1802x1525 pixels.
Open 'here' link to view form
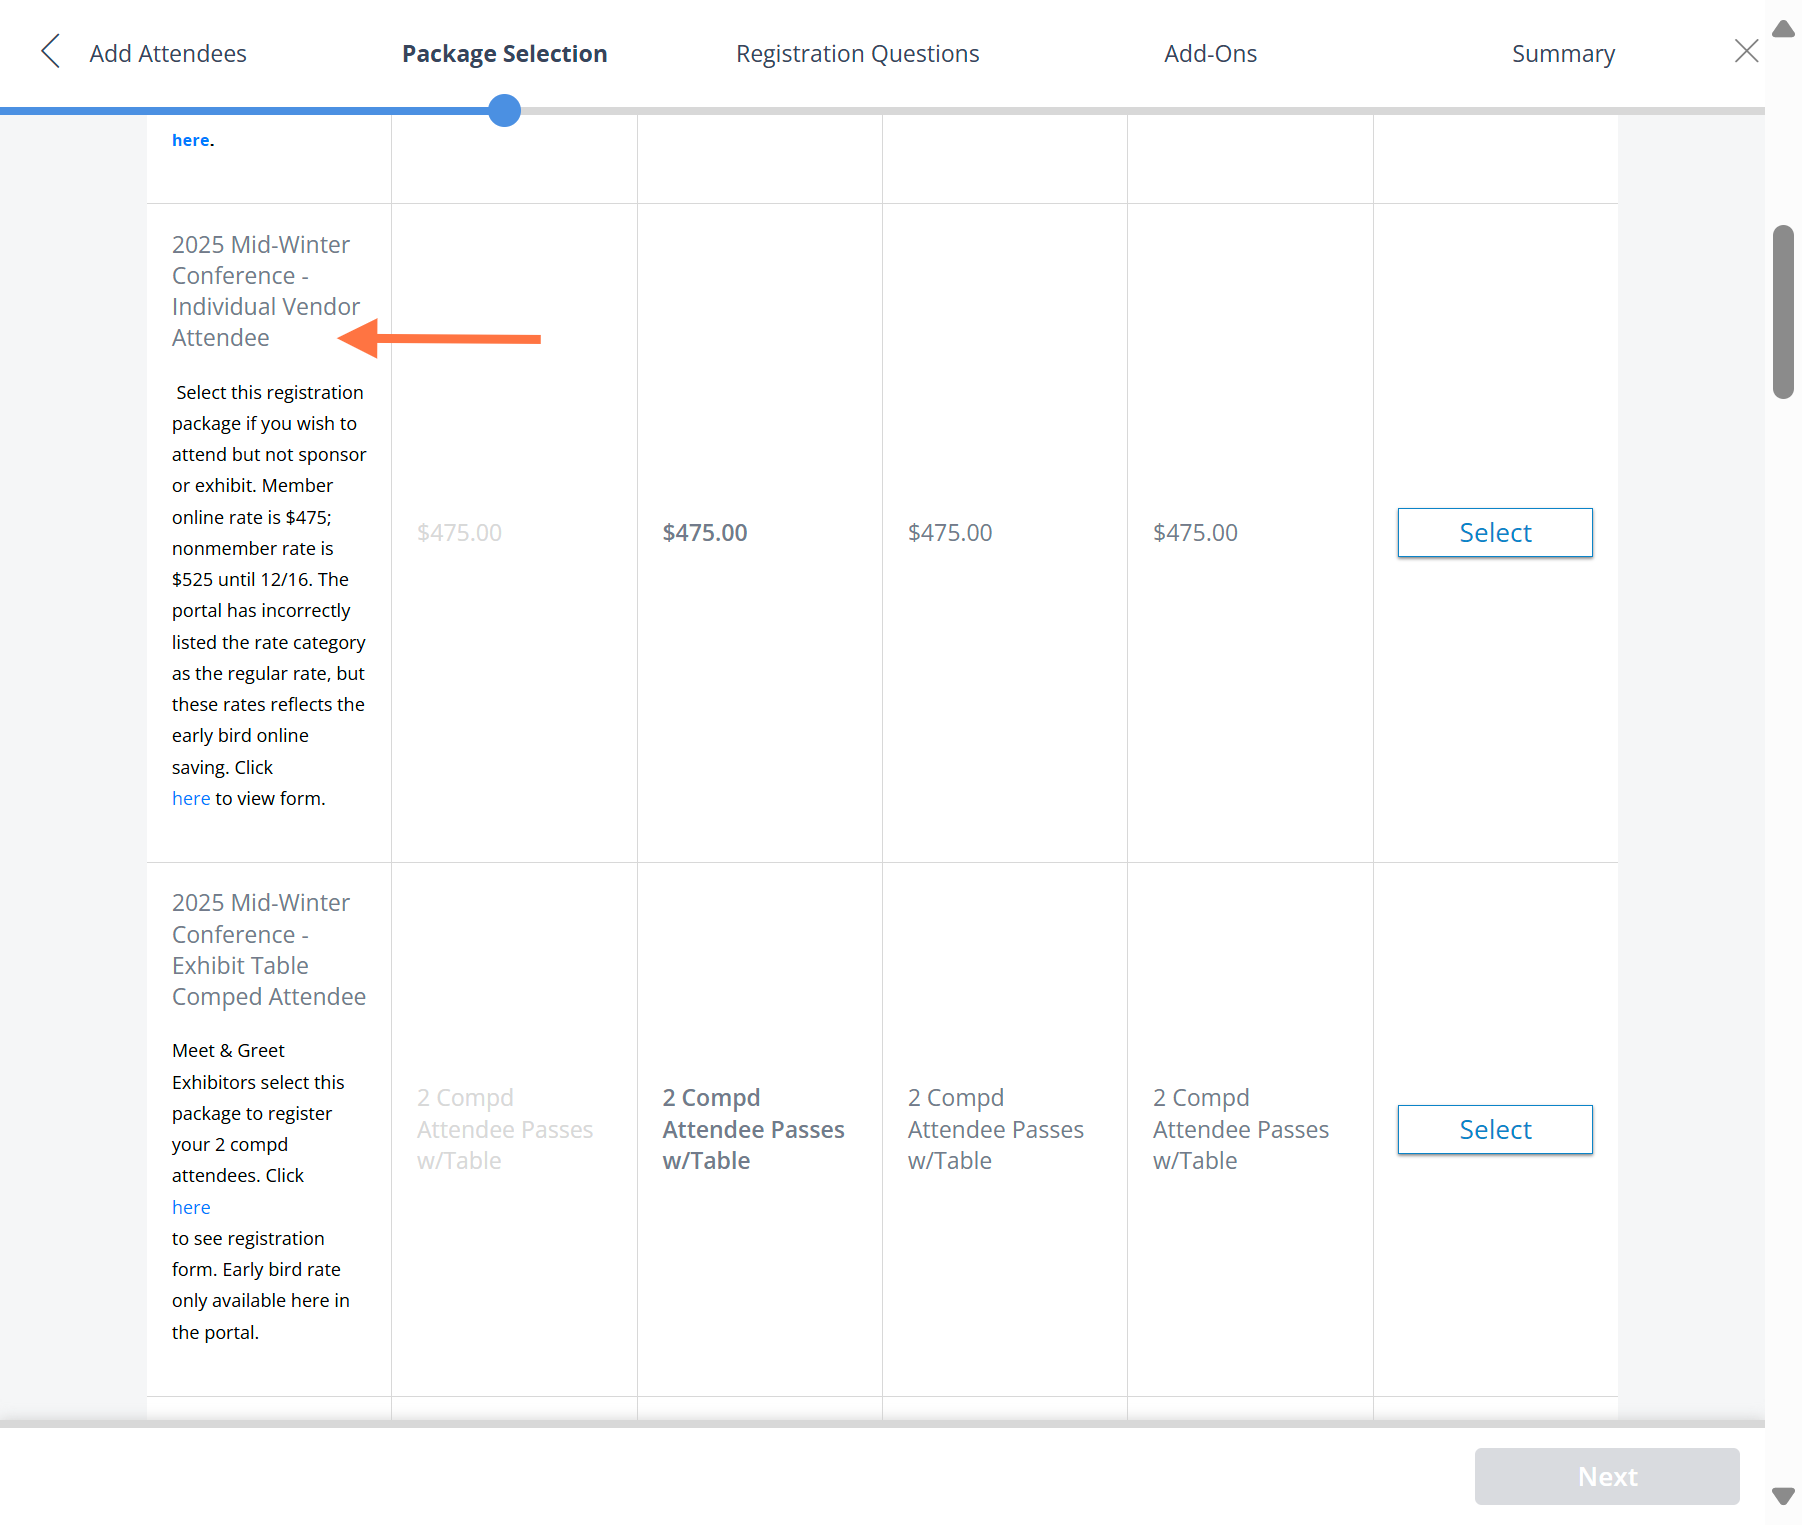[x=191, y=798]
